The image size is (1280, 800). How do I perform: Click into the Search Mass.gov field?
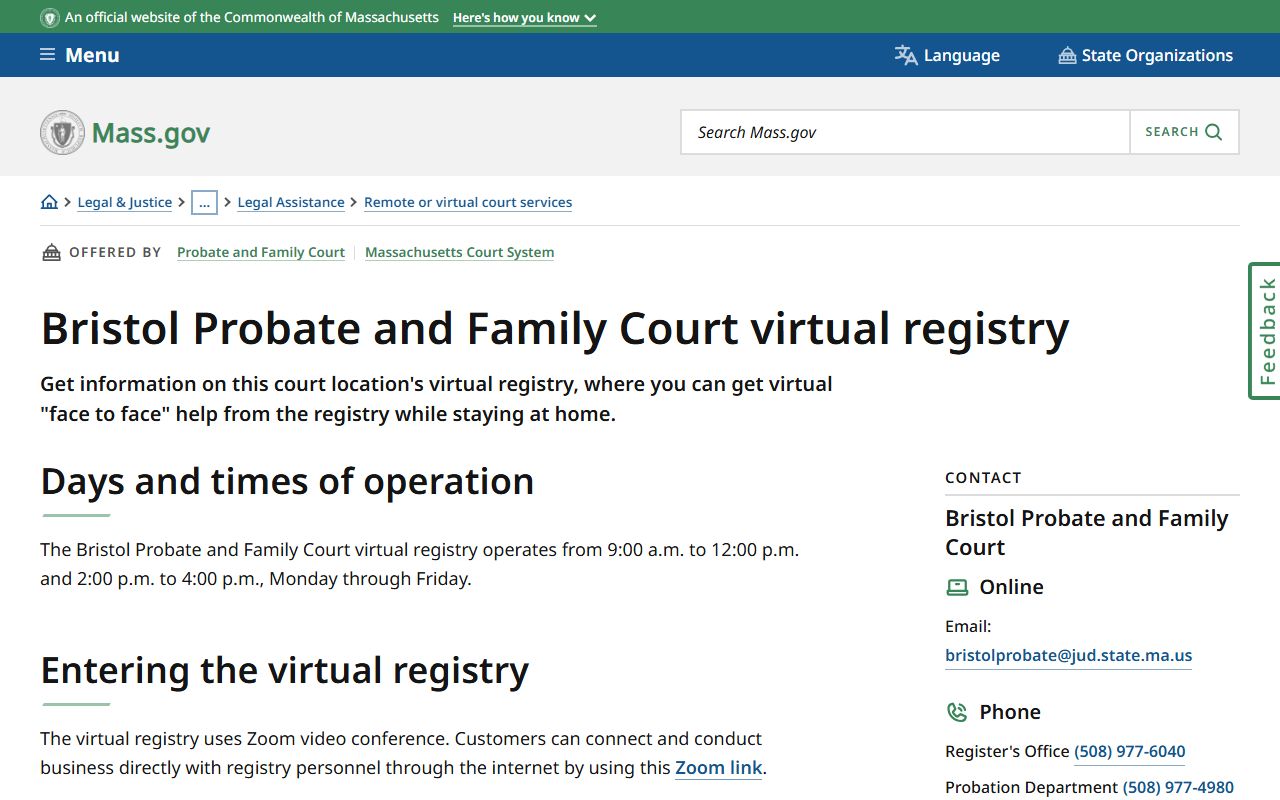pyautogui.click(x=905, y=132)
